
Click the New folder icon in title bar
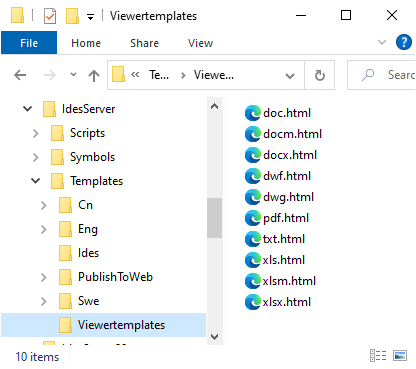pyautogui.click(x=72, y=16)
